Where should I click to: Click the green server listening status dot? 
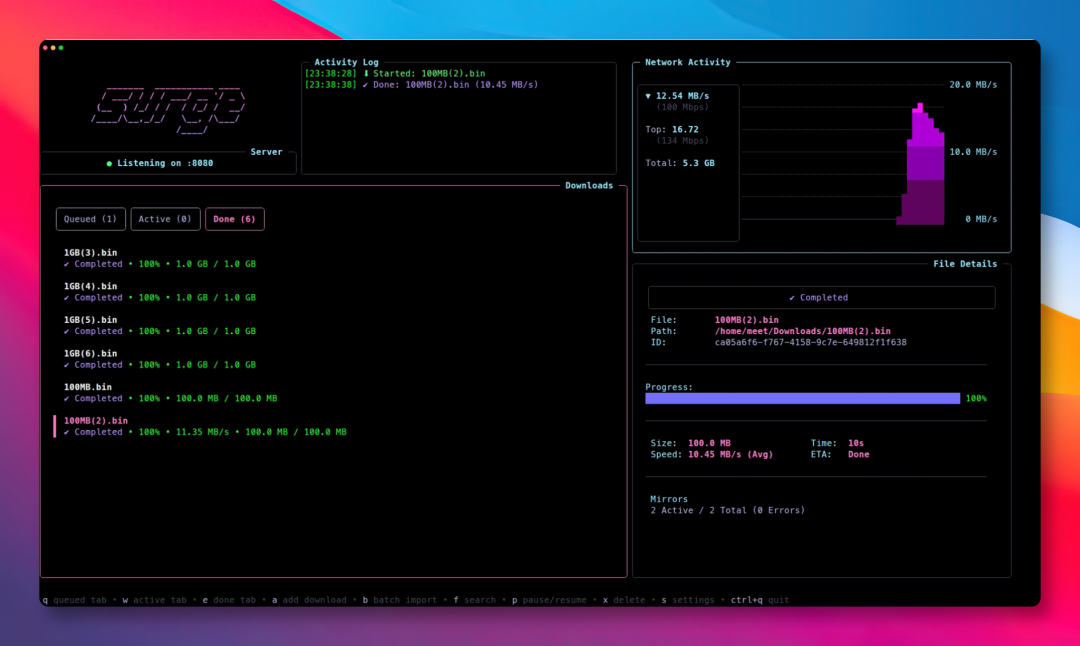pyautogui.click(x=109, y=163)
